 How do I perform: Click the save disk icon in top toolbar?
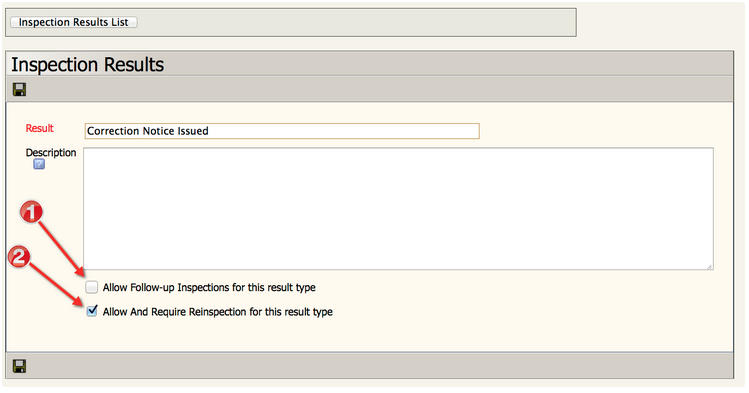[19, 89]
